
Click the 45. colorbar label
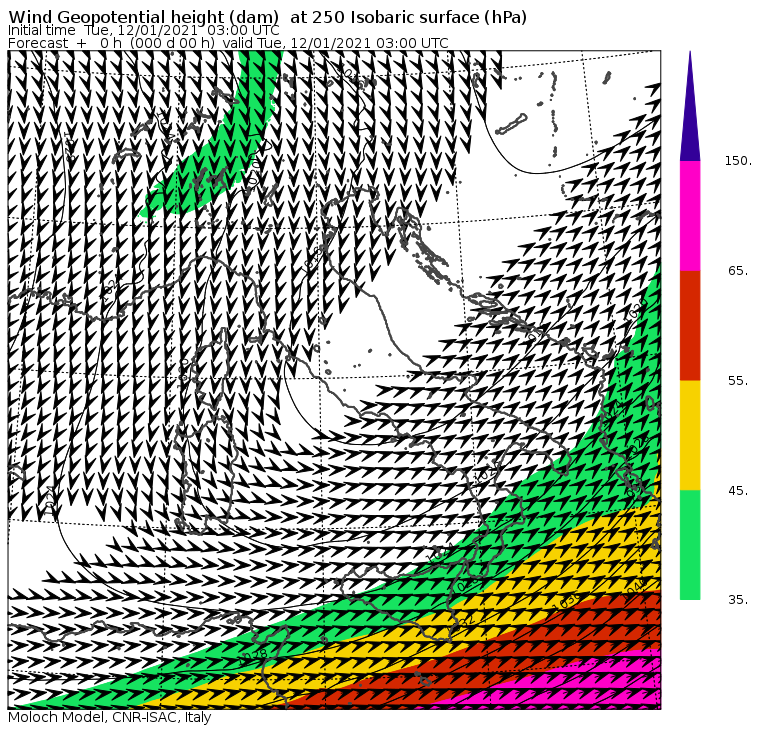click(738, 491)
